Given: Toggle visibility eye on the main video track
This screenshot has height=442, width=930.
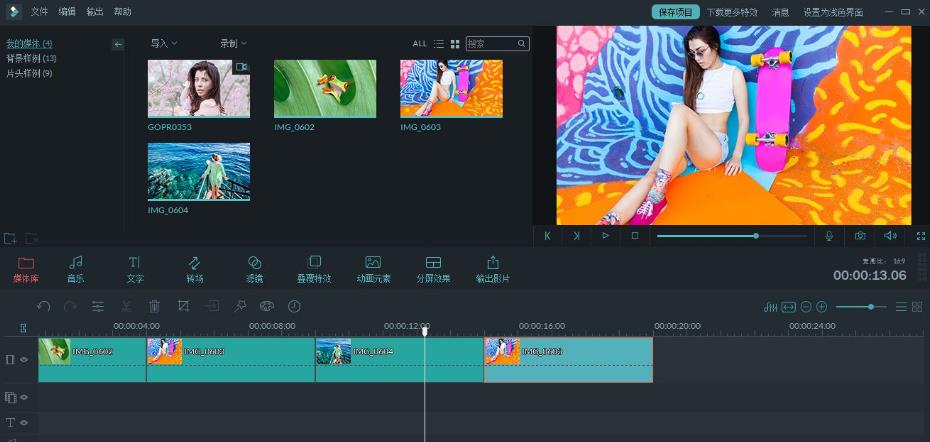Looking at the screenshot, I should (x=24, y=359).
